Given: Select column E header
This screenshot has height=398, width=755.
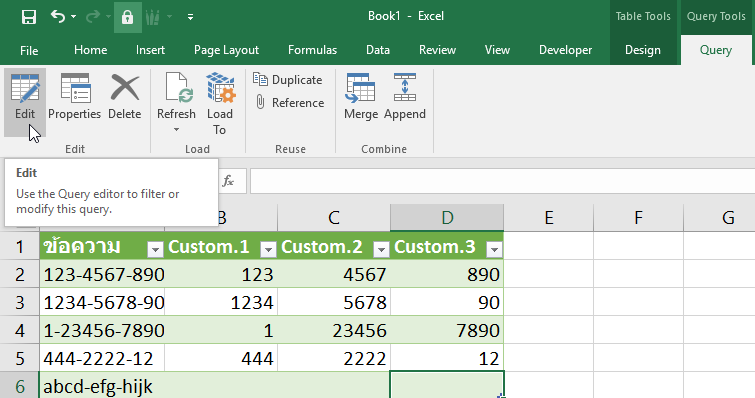Looking at the screenshot, I should 549,218.
